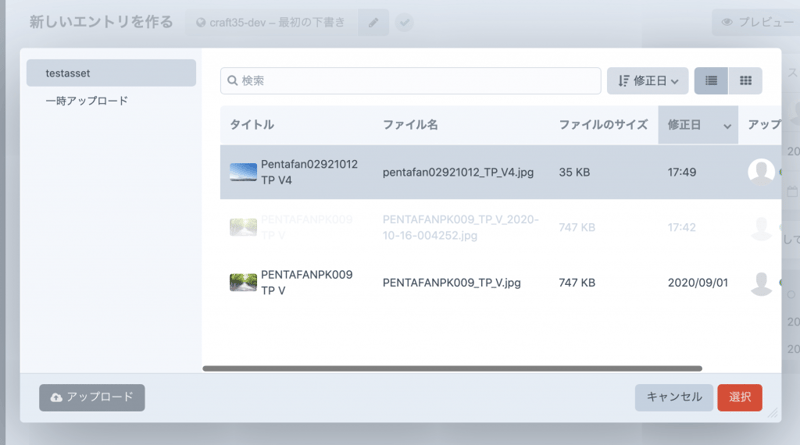
Task: Click filename pentafan02921012_TP_V4.jpg
Action: pos(458,172)
